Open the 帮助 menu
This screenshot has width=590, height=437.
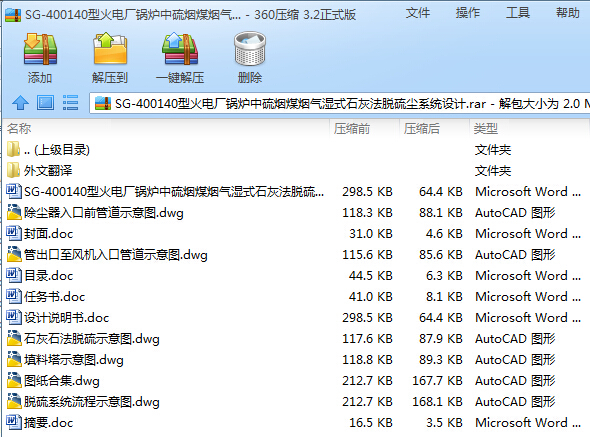tap(568, 13)
